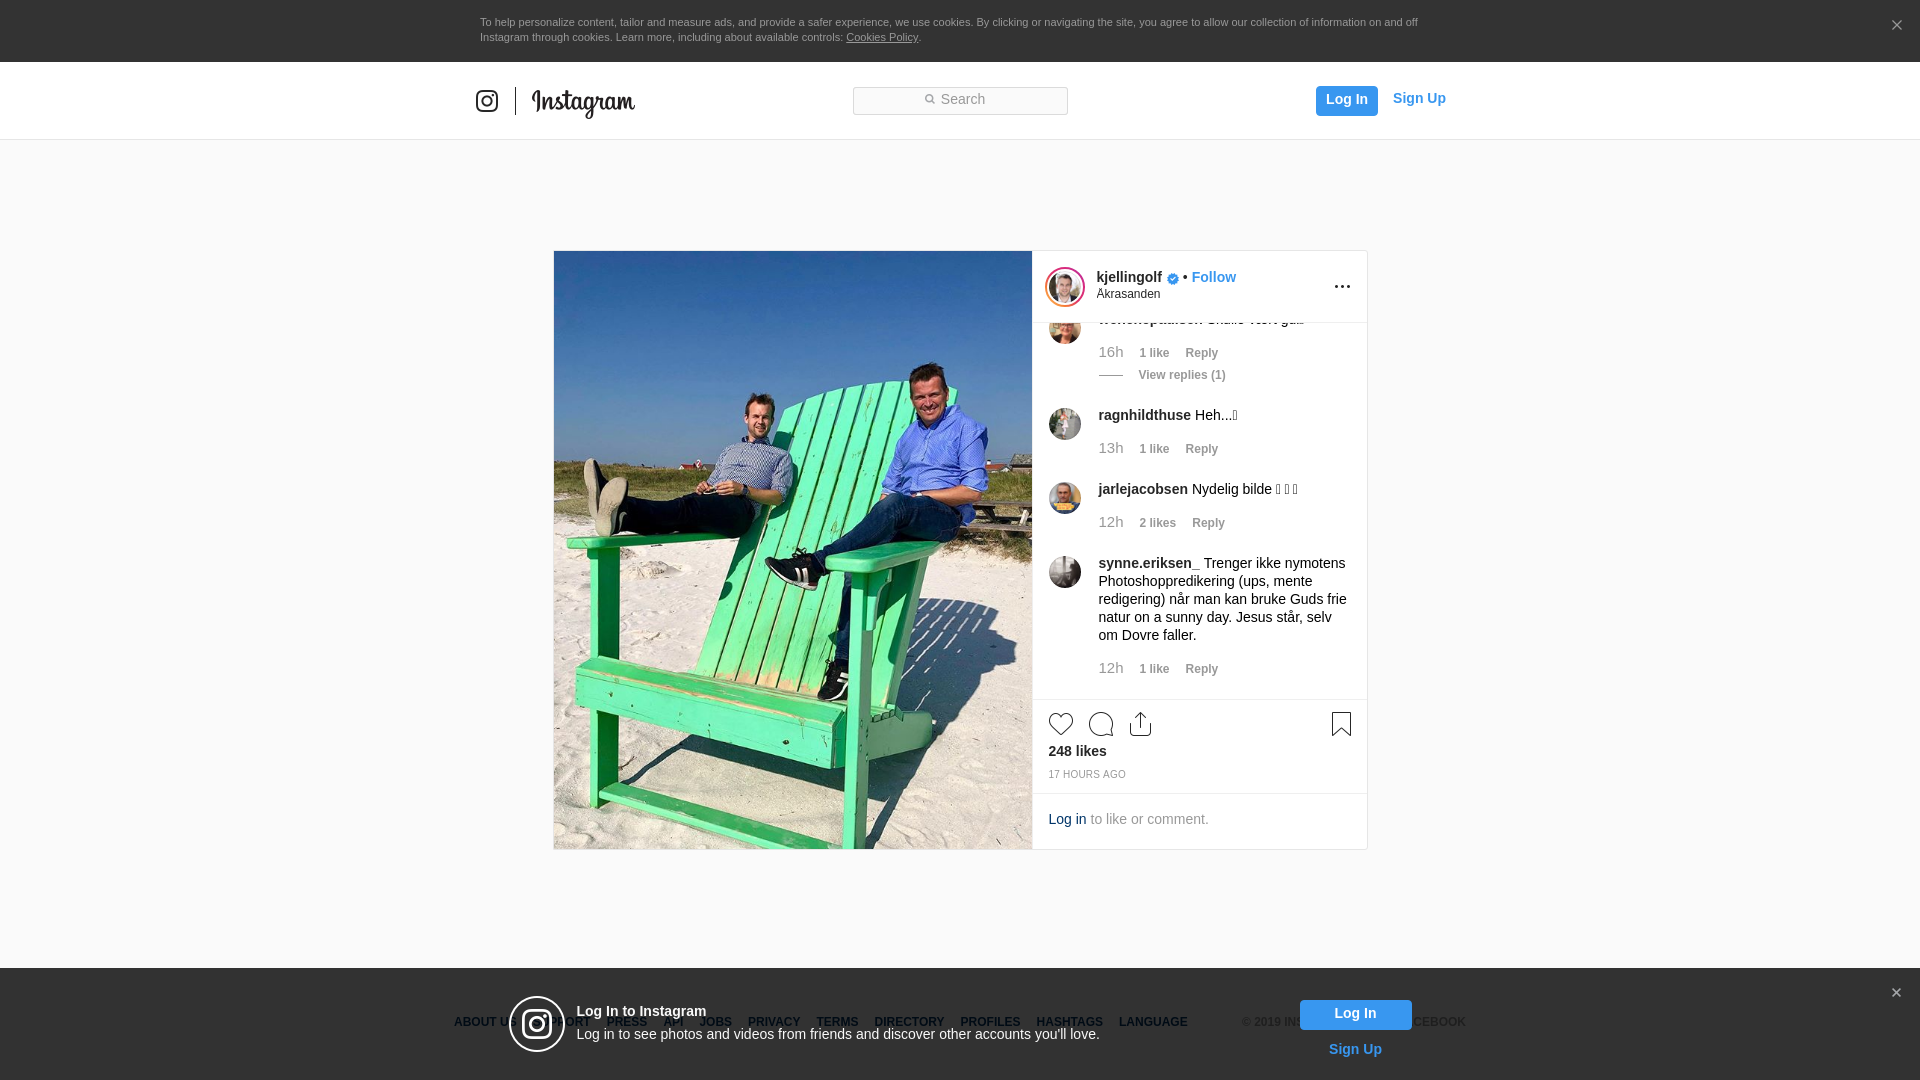Click the Search input field
Viewport: 1920px width, 1080px height.
click(960, 100)
